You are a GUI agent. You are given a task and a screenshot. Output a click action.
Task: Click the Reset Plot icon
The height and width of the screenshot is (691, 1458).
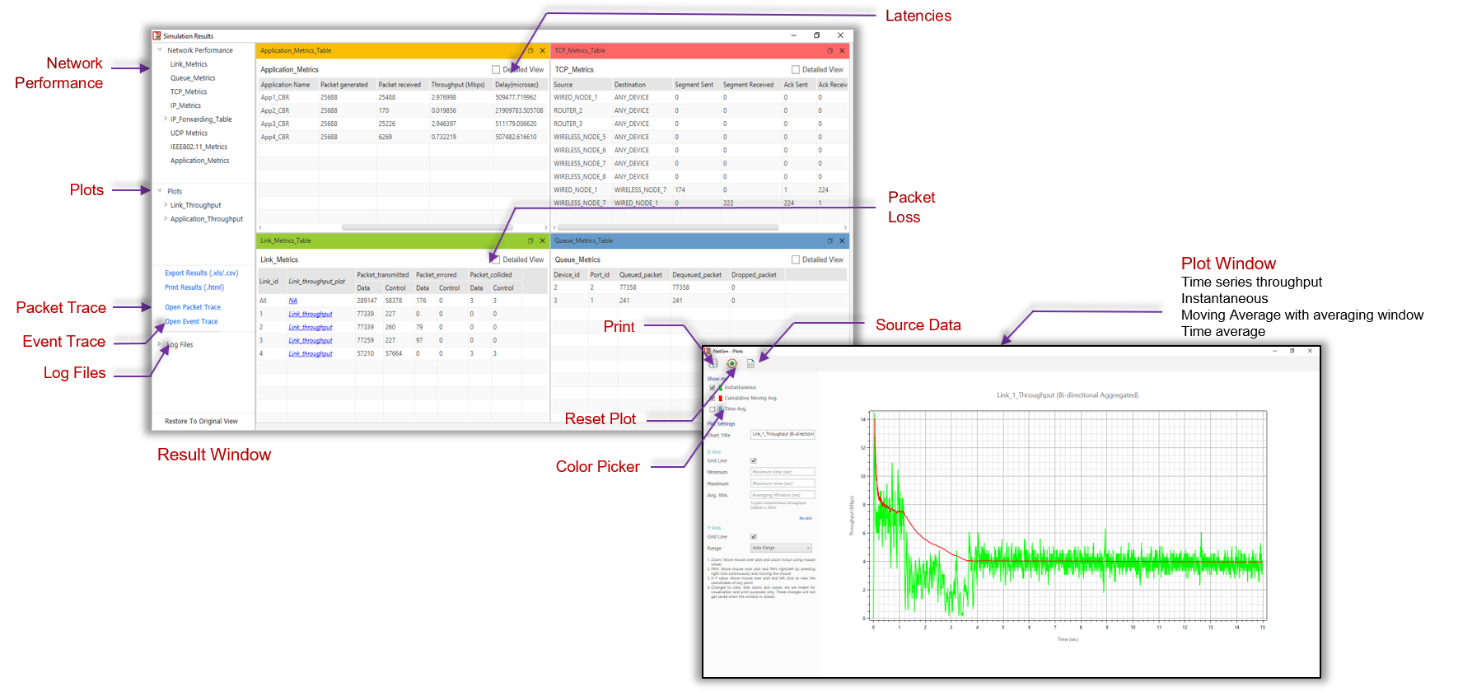[731, 363]
